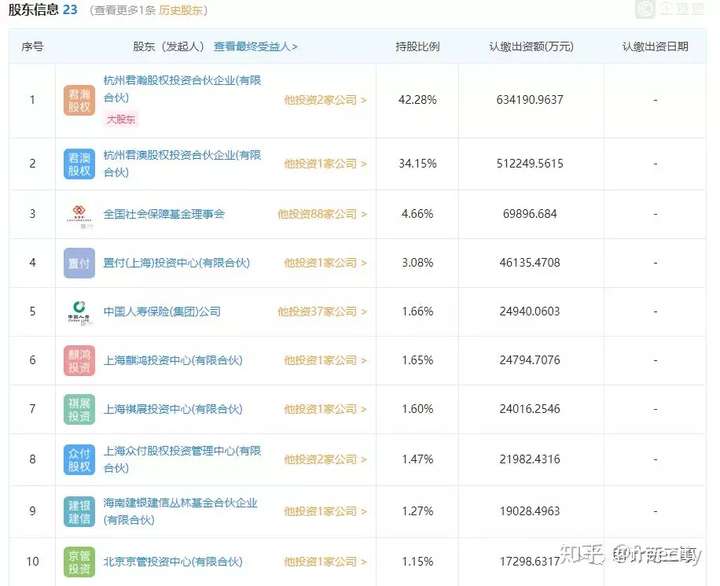720x586 pixels.
Task: Expand 他投资88家公司 for 社保基金 row
Action: [x=322, y=214]
